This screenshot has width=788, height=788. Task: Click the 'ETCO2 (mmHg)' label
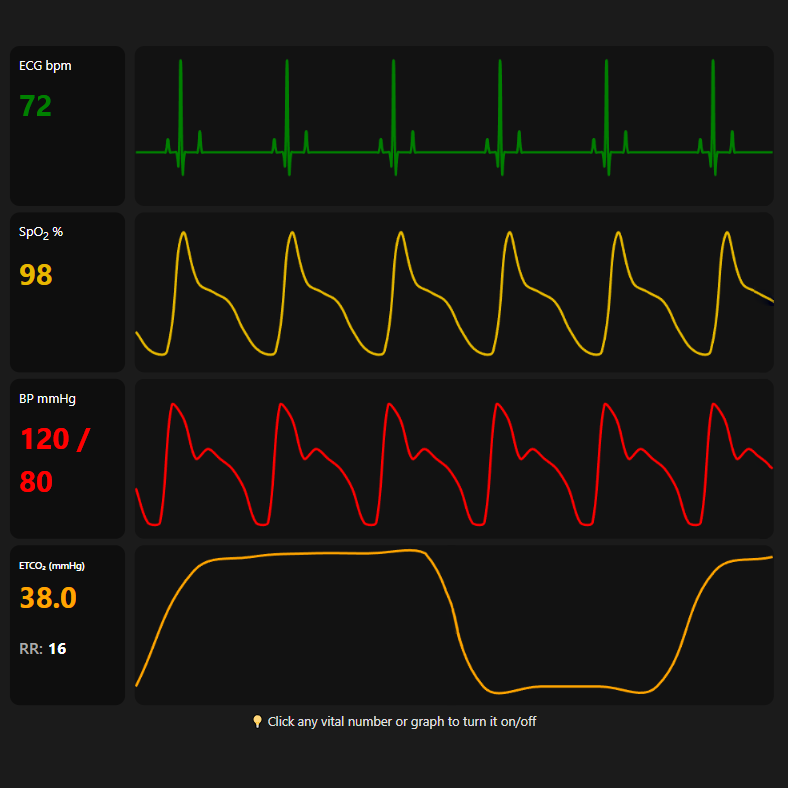[x=52, y=566]
